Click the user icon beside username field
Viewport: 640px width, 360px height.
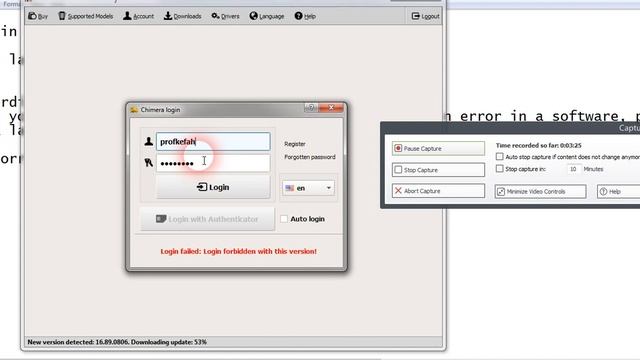click(149, 142)
